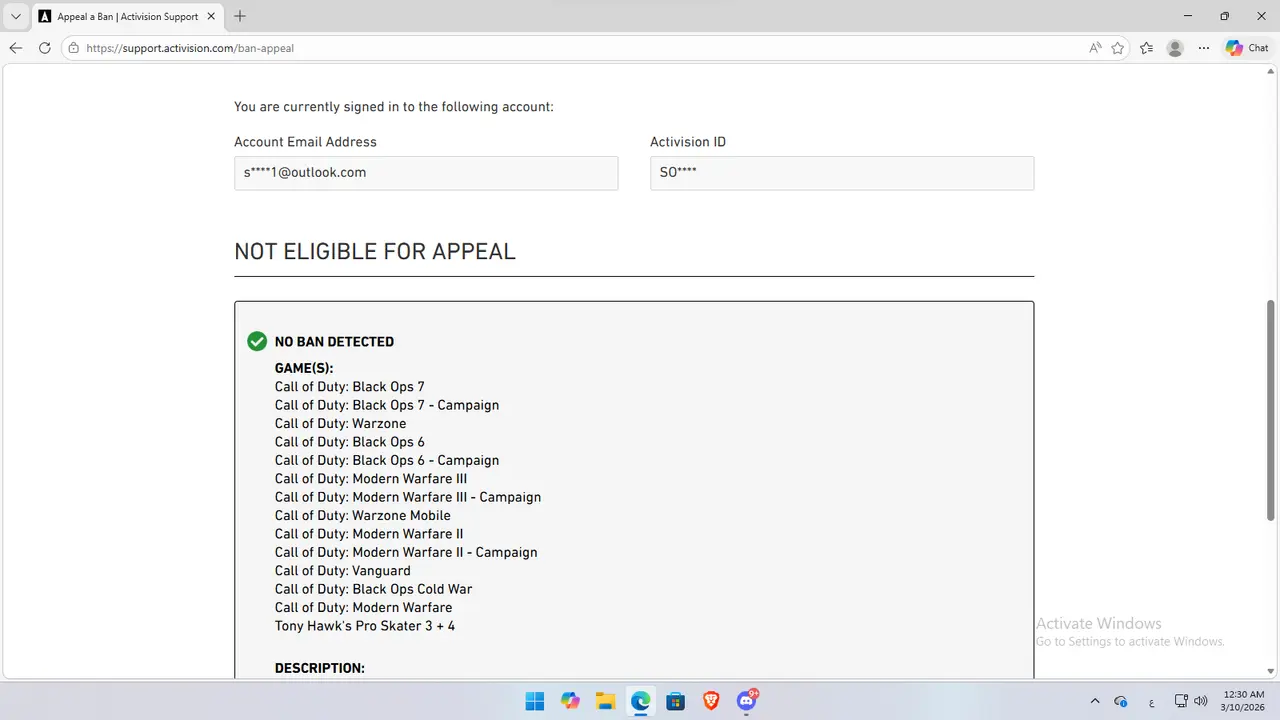Click the Activision ID field
The height and width of the screenshot is (720, 1280).
point(841,173)
